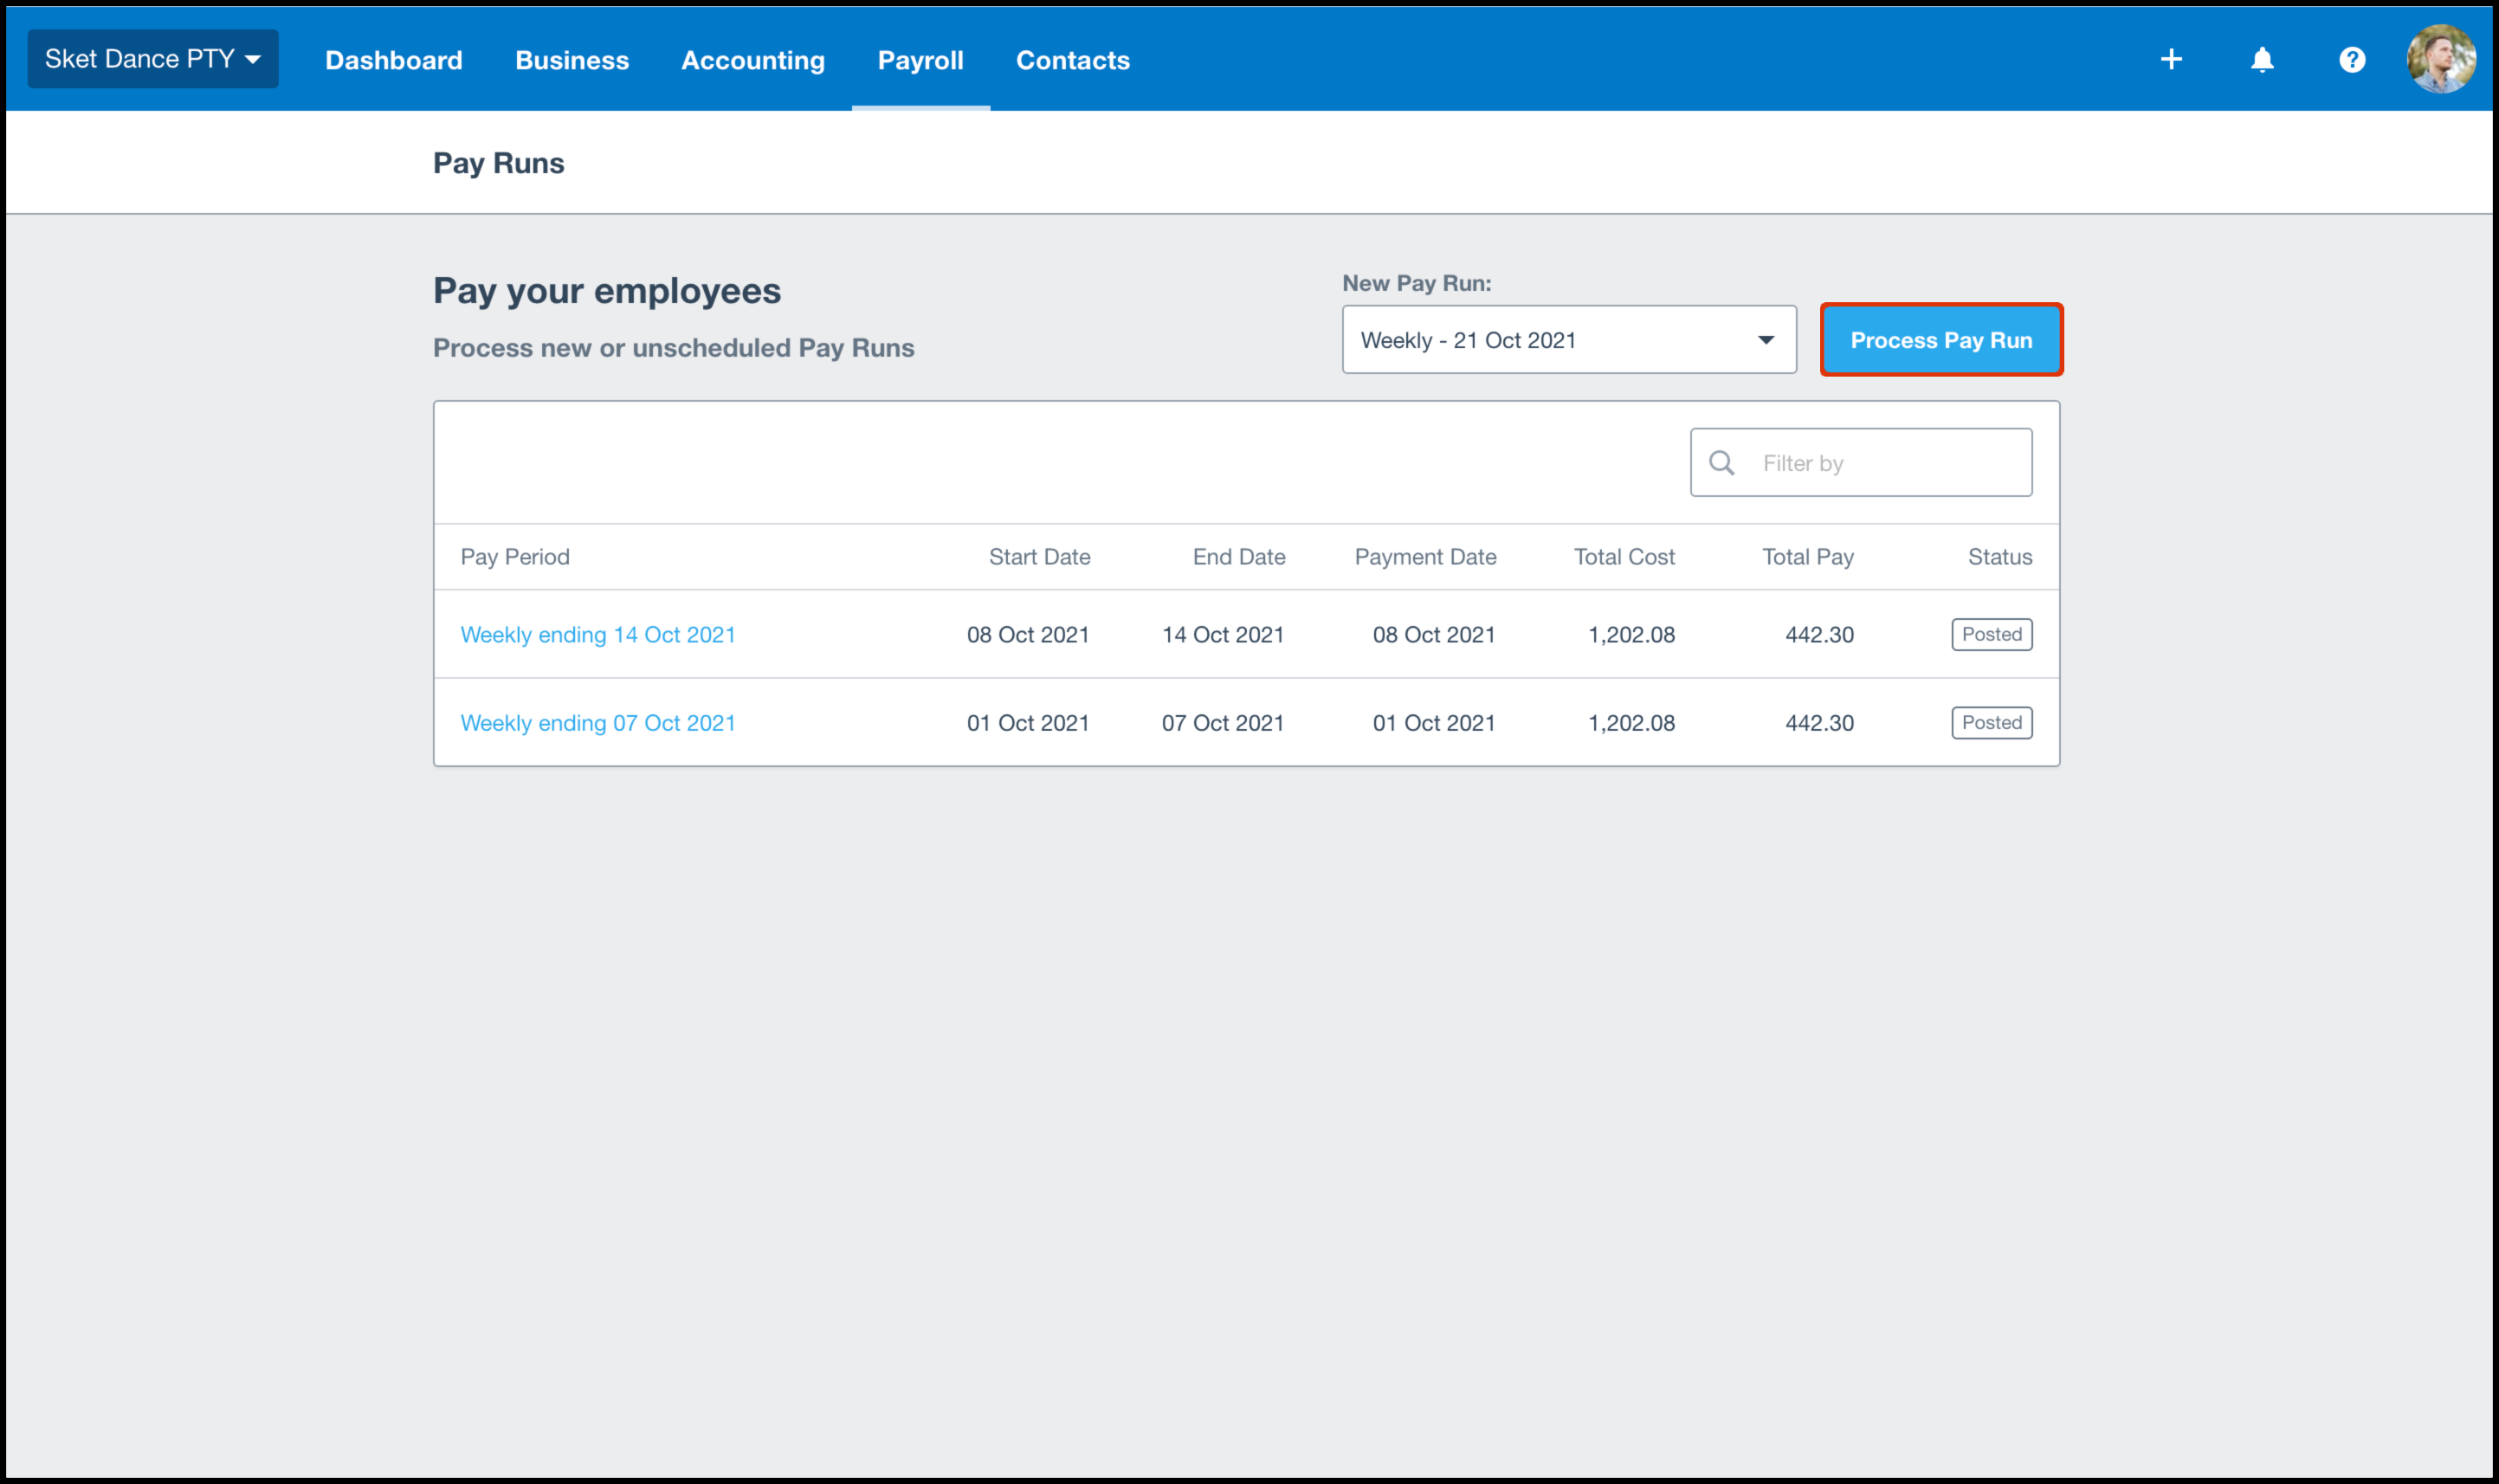Open Weekly ending 14 Oct 2021 pay run
The height and width of the screenshot is (1484, 2499).
pyautogui.click(x=597, y=635)
